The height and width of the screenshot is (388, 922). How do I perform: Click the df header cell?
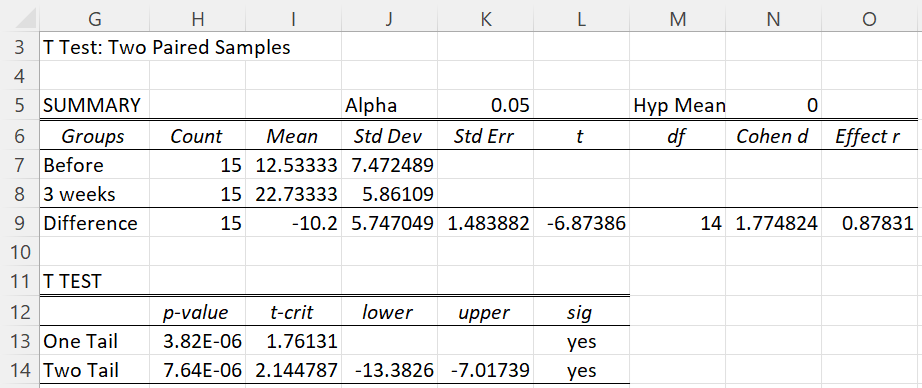click(677, 136)
